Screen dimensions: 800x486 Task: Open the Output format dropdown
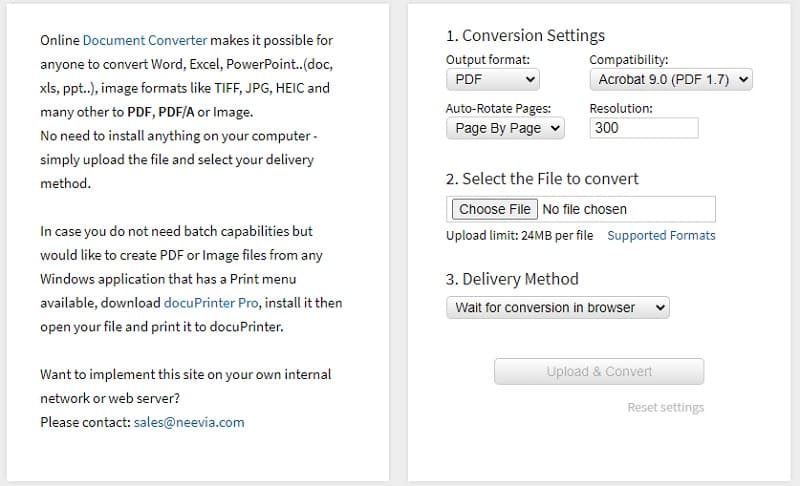pos(492,79)
